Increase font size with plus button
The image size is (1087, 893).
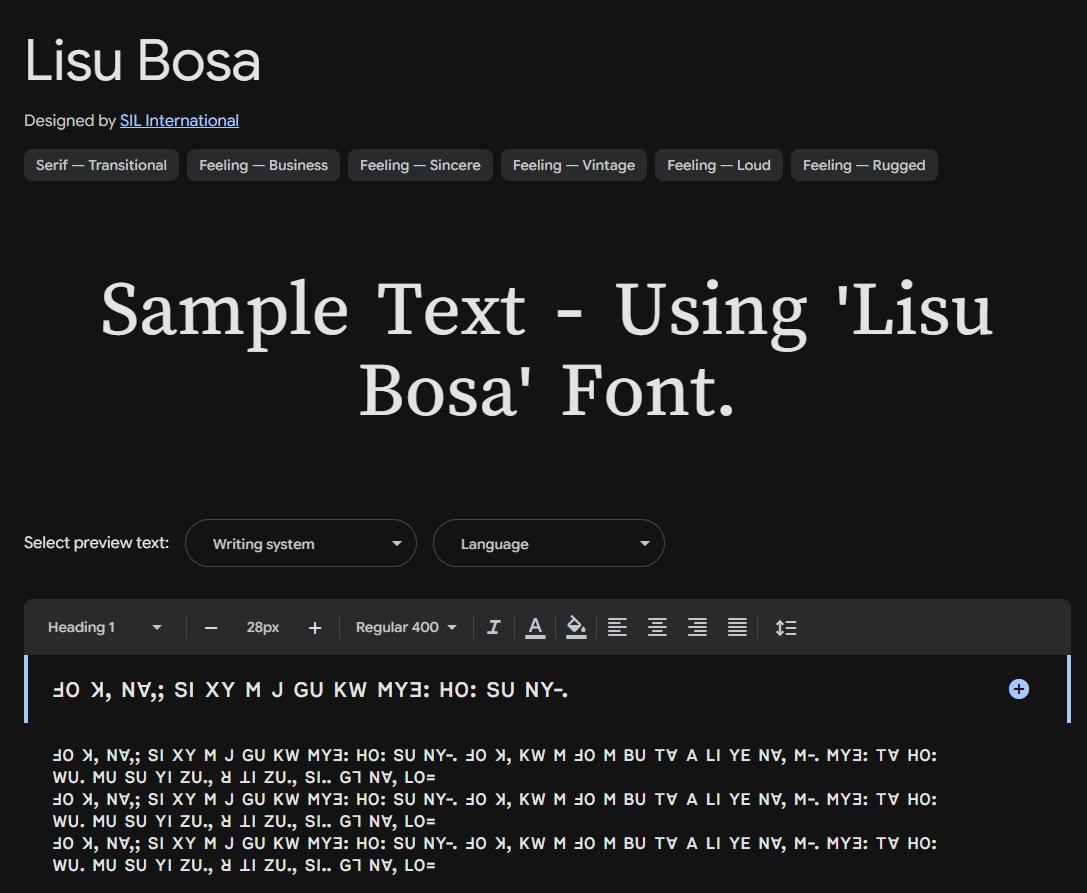315,628
